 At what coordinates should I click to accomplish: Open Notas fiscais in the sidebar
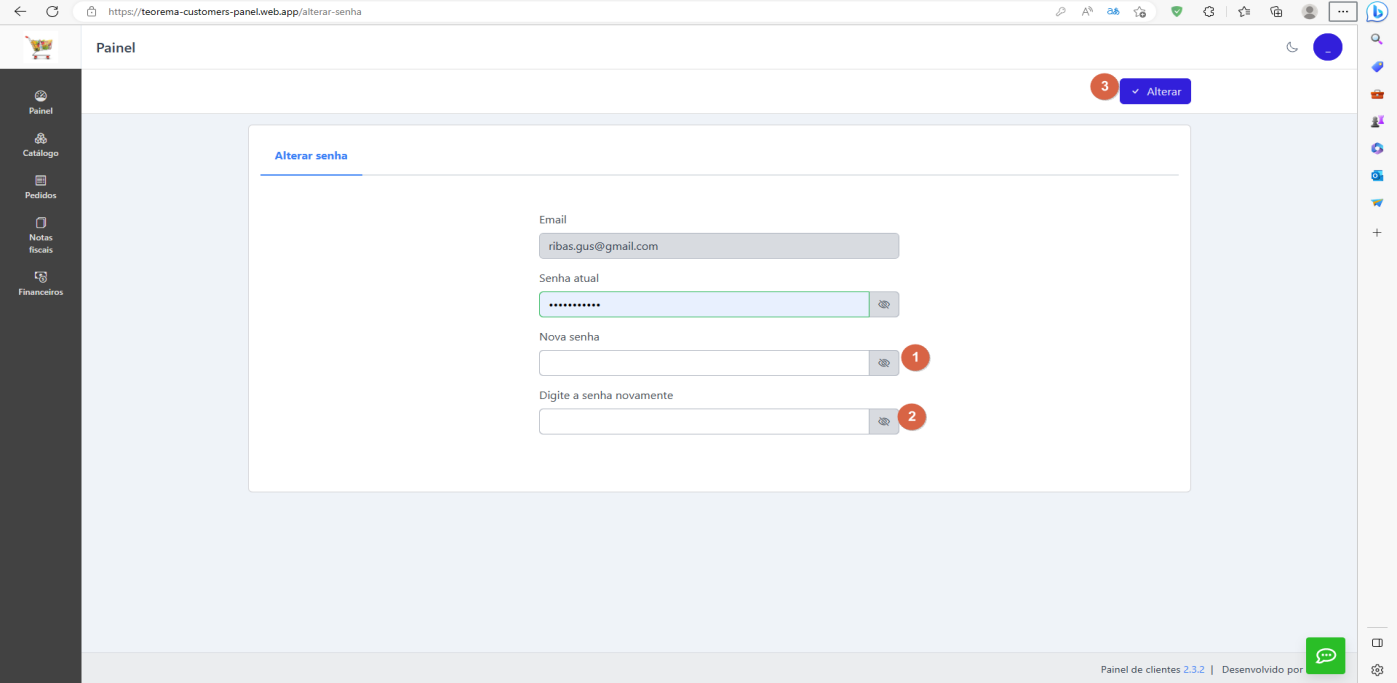pyautogui.click(x=40, y=235)
